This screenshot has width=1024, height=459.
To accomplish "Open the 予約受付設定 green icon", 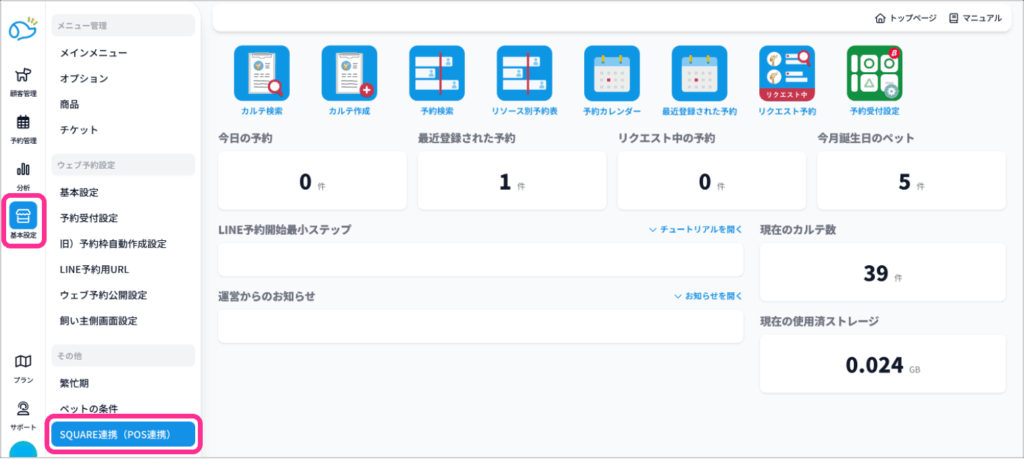I will pyautogui.click(x=874, y=74).
